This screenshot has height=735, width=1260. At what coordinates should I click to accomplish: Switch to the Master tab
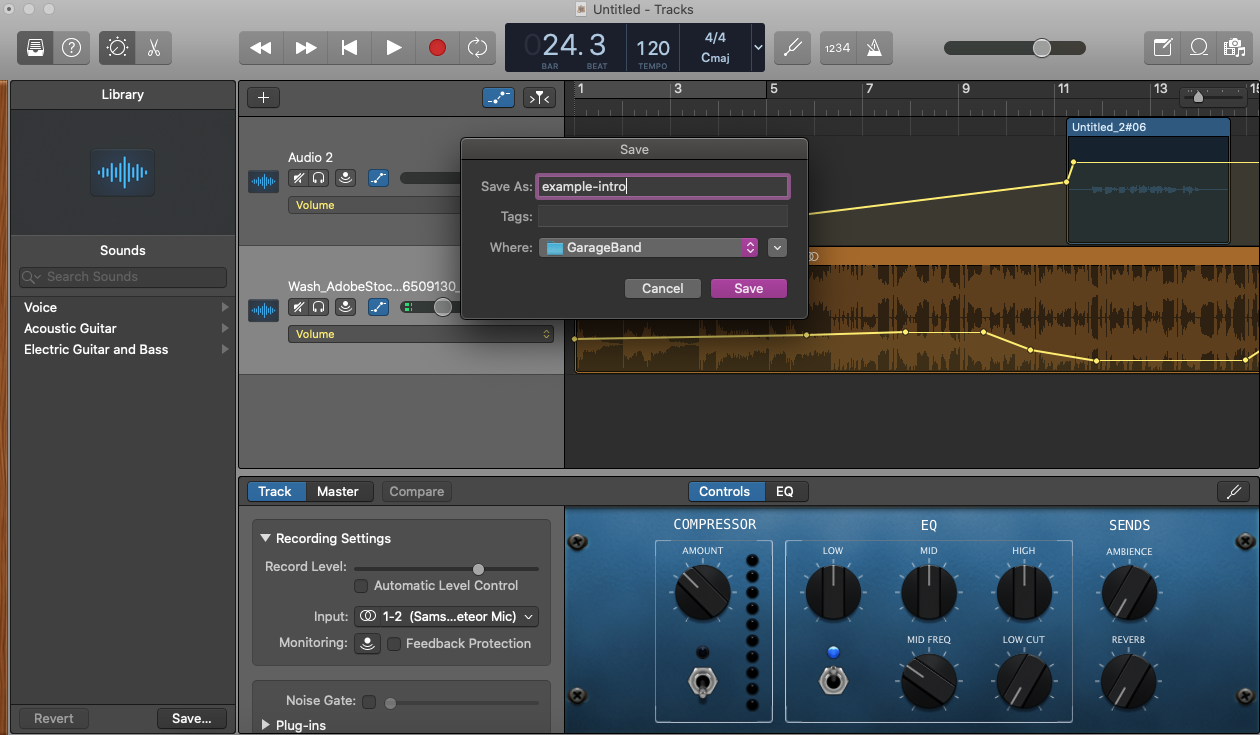[x=338, y=491]
